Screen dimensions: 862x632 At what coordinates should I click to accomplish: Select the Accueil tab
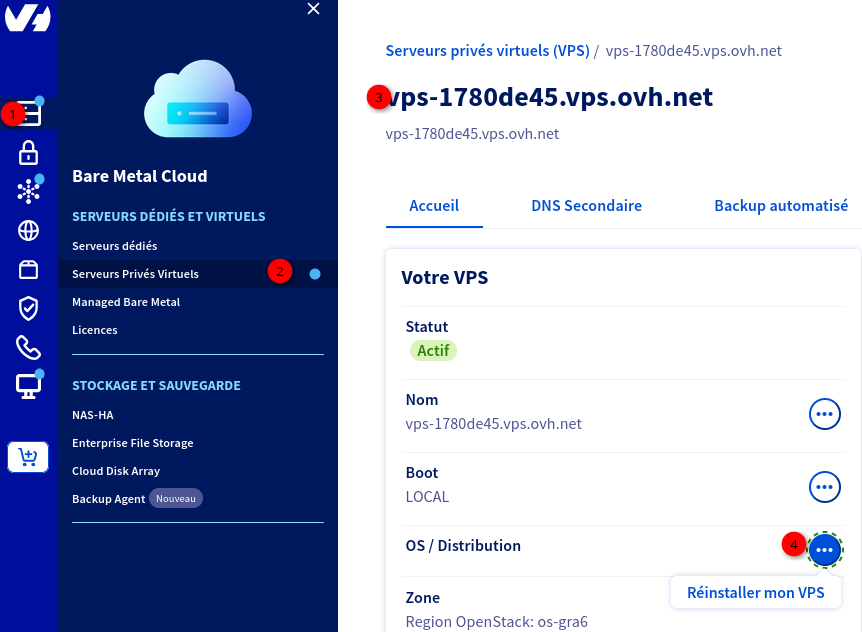point(434,206)
